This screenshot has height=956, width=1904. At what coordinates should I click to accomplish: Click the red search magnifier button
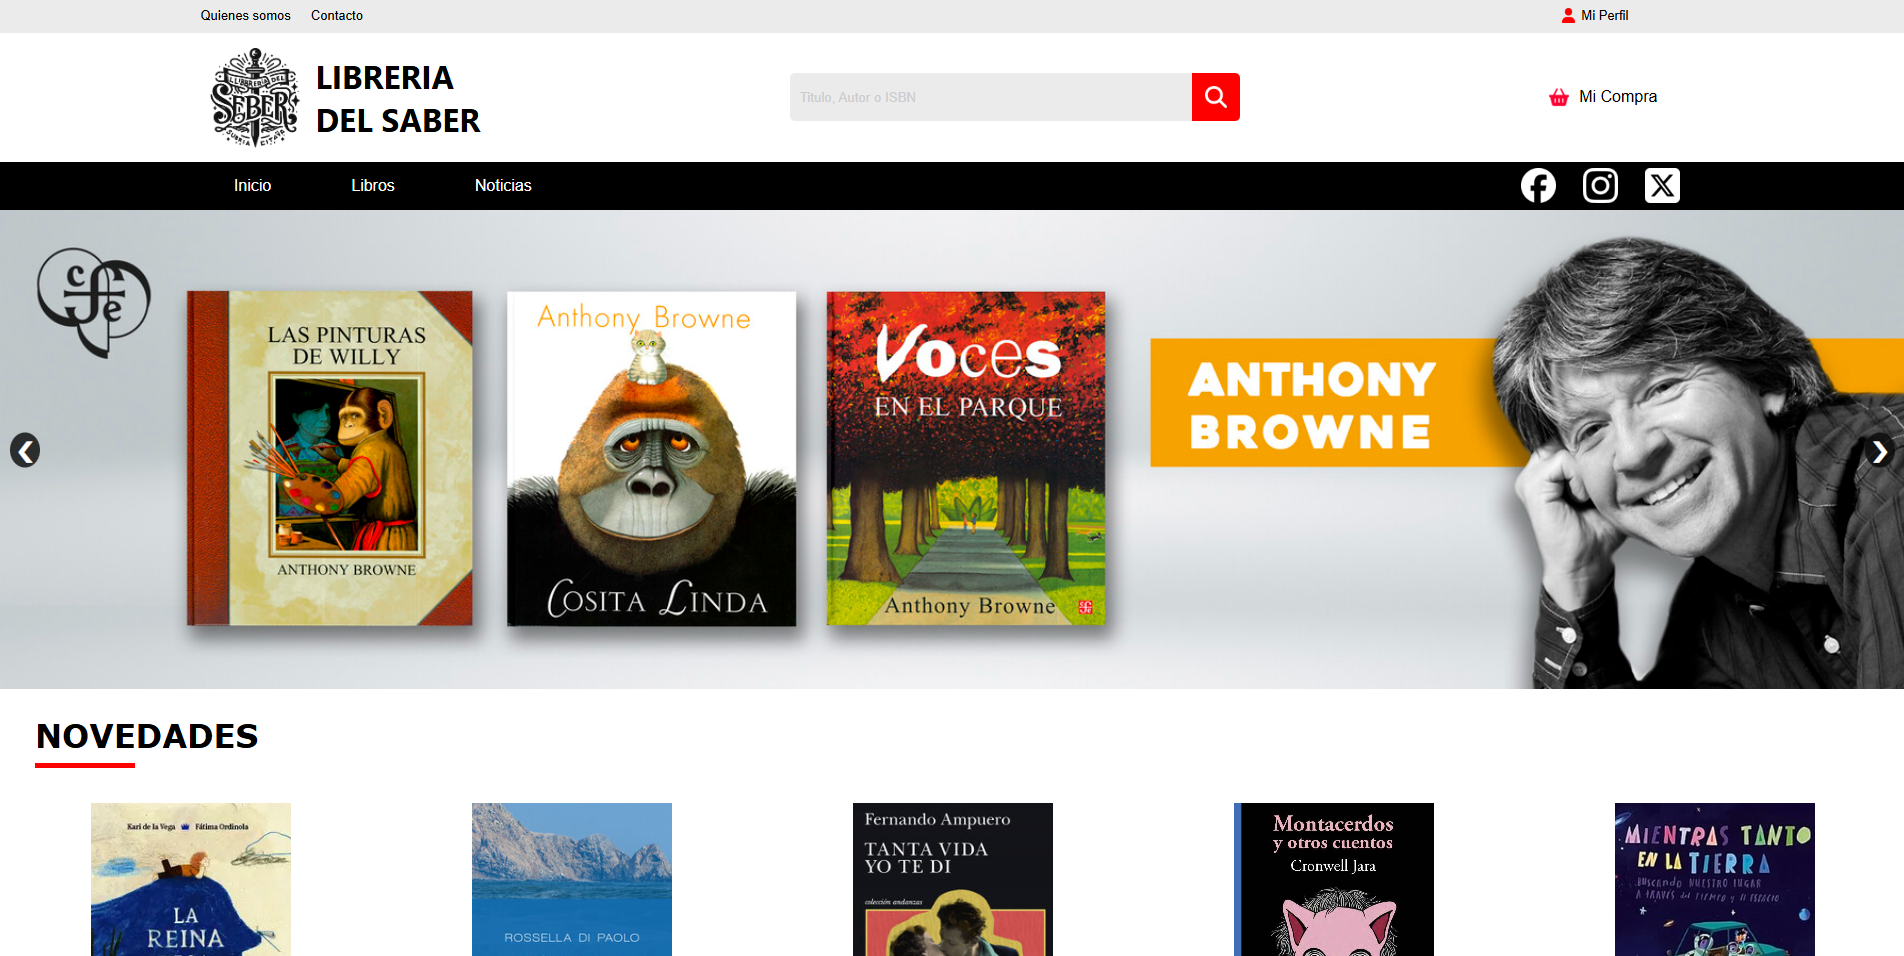point(1215,97)
